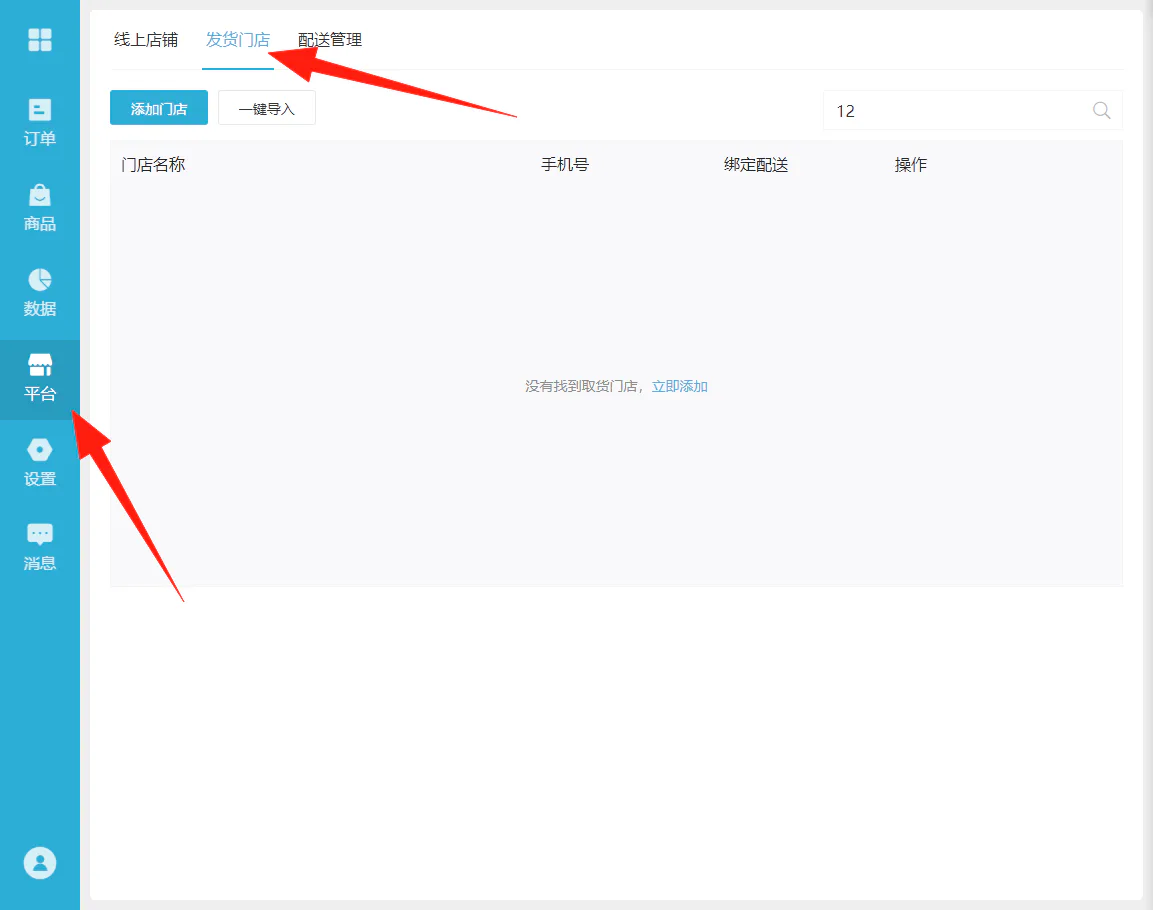Click the search magnifier icon
This screenshot has width=1153, height=910.
click(x=1101, y=110)
